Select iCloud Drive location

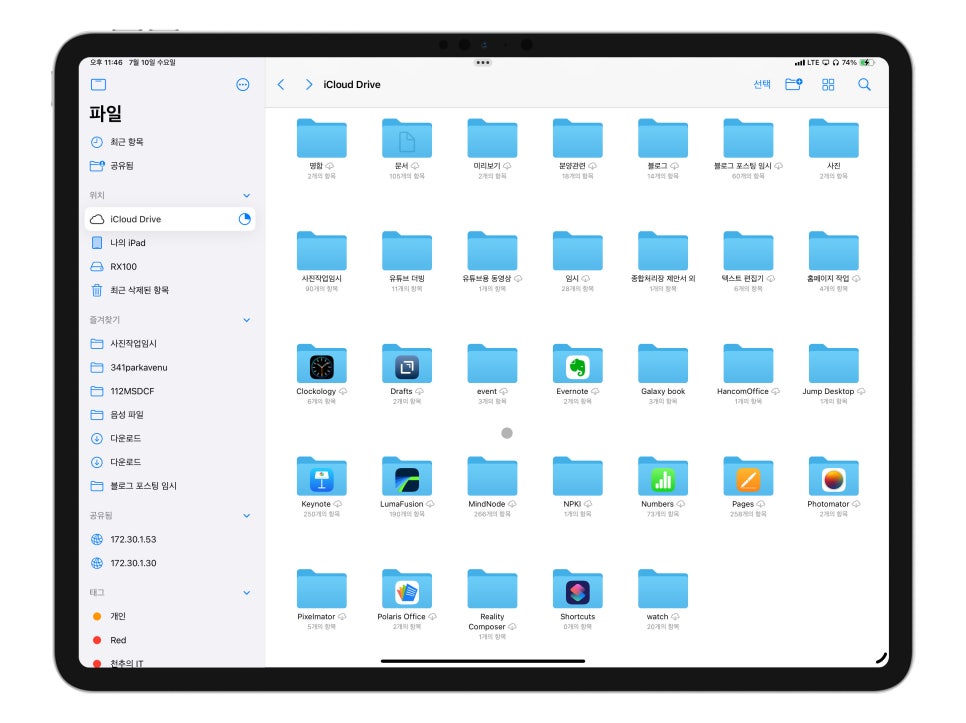(169, 219)
